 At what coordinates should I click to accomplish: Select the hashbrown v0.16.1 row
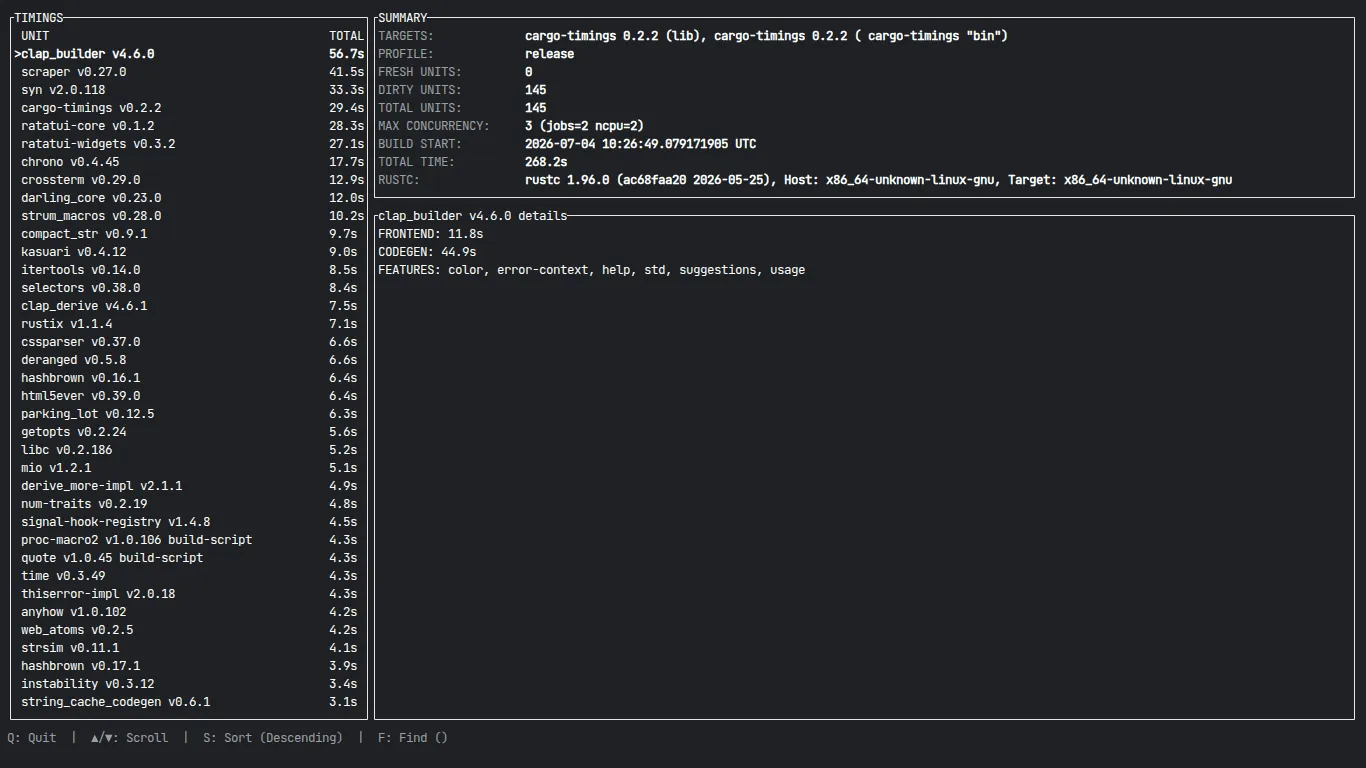pos(189,378)
